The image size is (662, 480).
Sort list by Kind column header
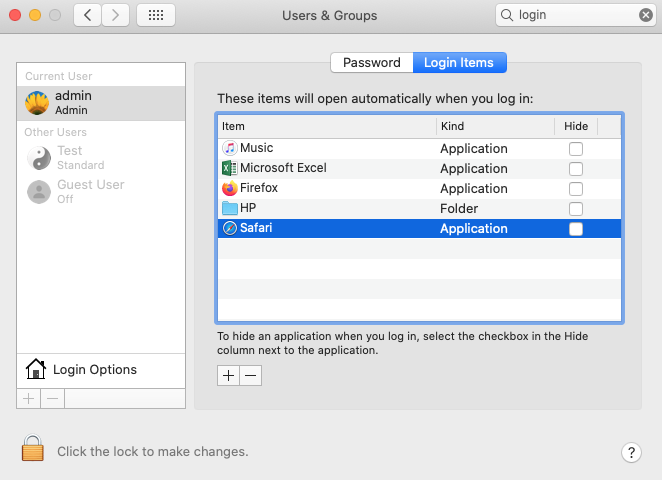(x=494, y=126)
